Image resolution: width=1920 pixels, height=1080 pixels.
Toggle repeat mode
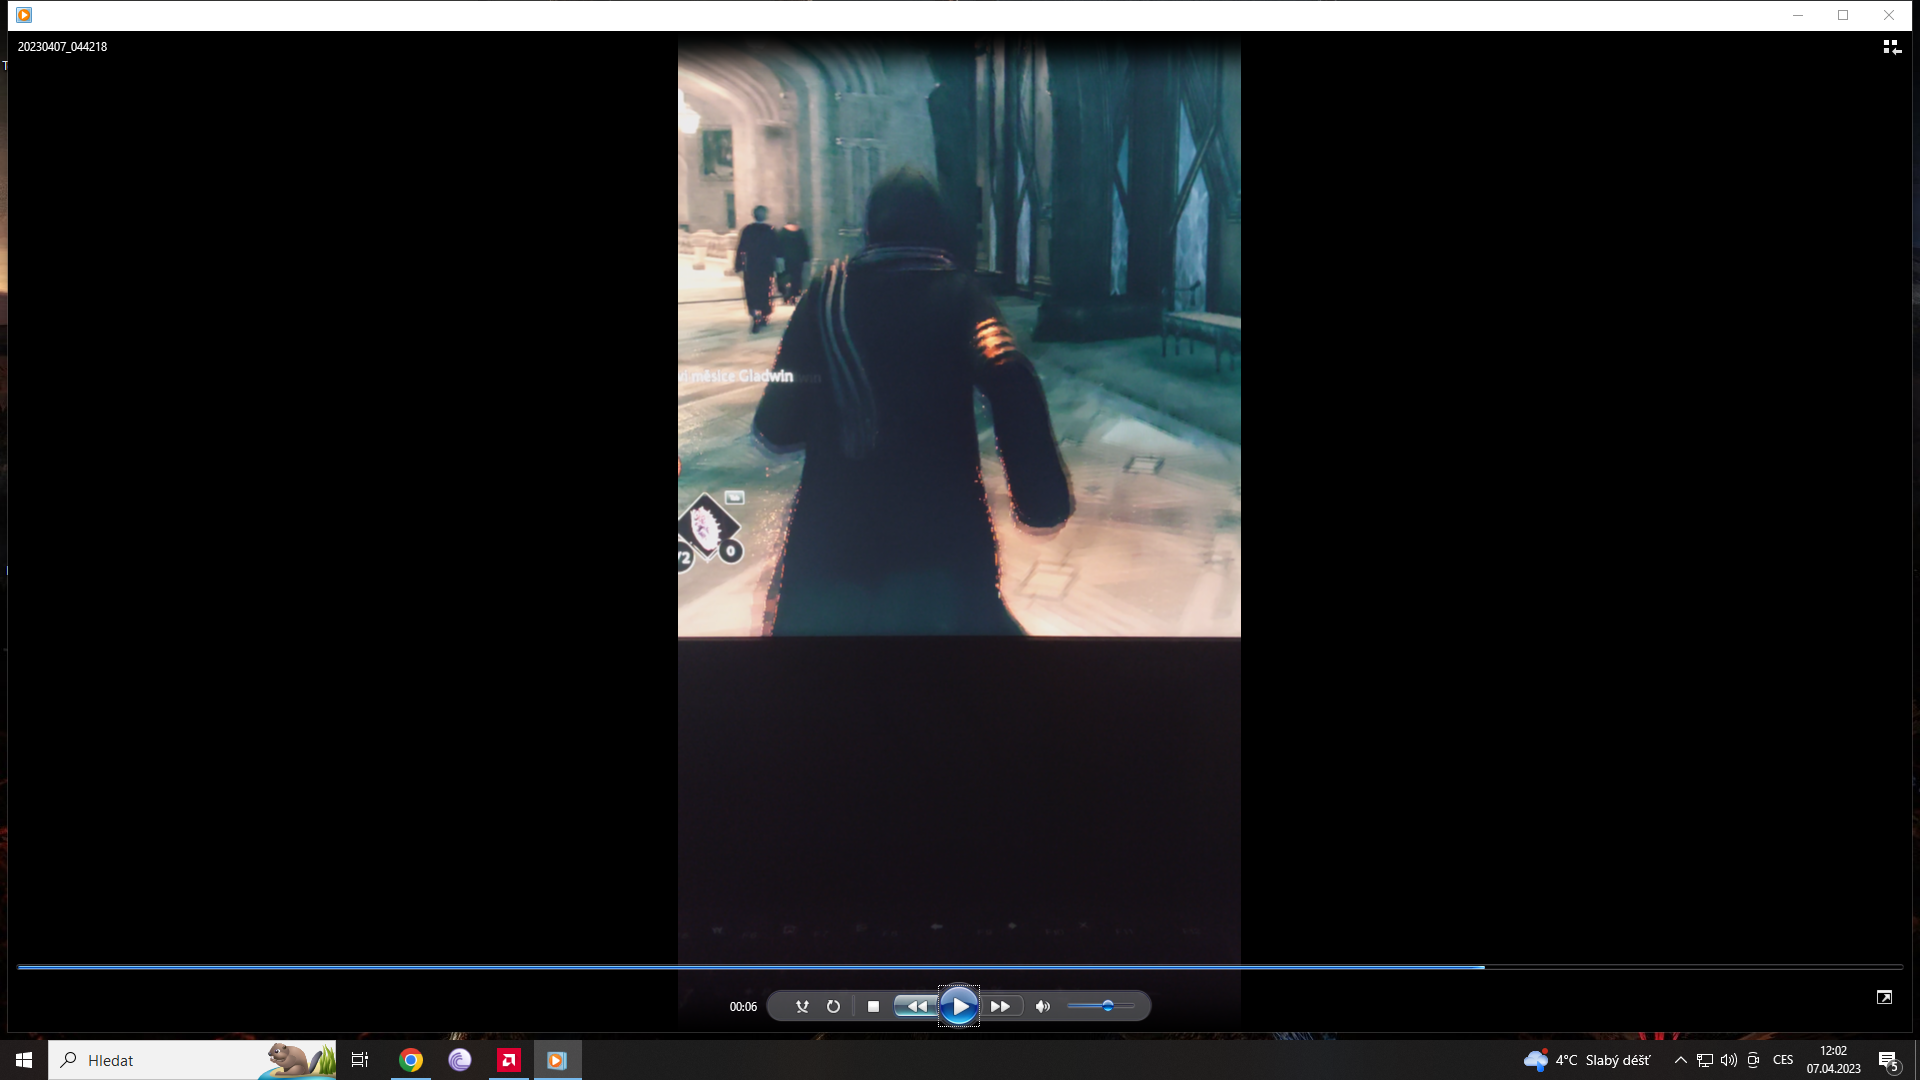pyautogui.click(x=833, y=1007)
